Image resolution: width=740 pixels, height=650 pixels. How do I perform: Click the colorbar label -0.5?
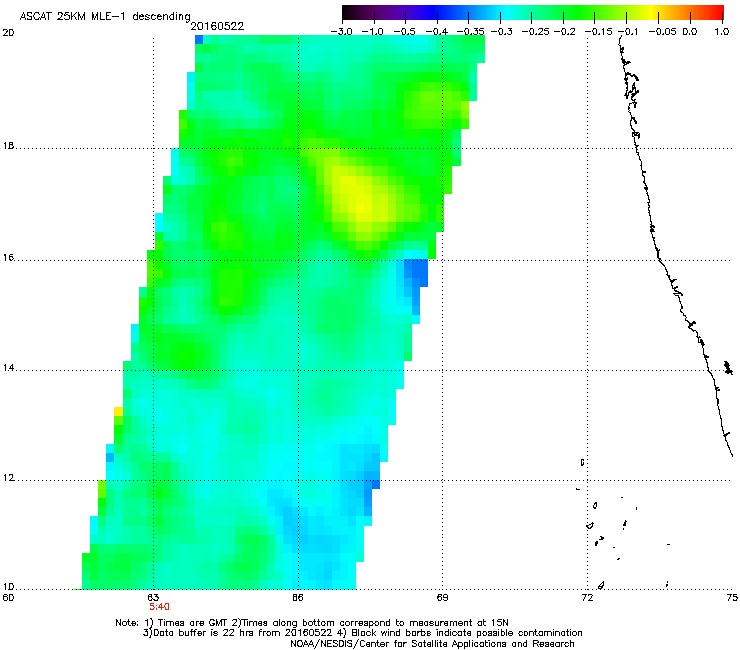pos(404,32)
